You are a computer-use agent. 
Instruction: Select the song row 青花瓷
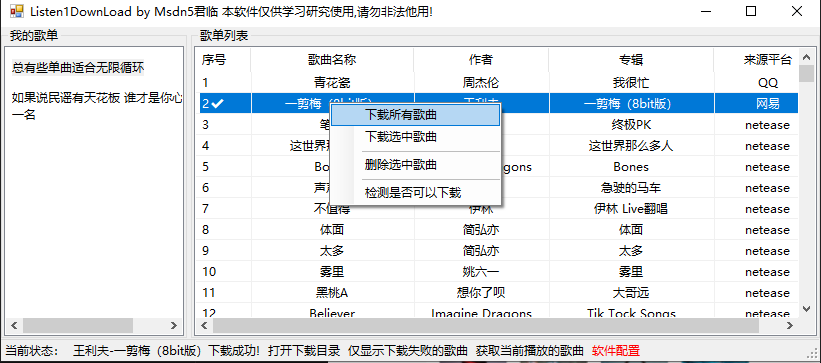[x=498, y=83]
